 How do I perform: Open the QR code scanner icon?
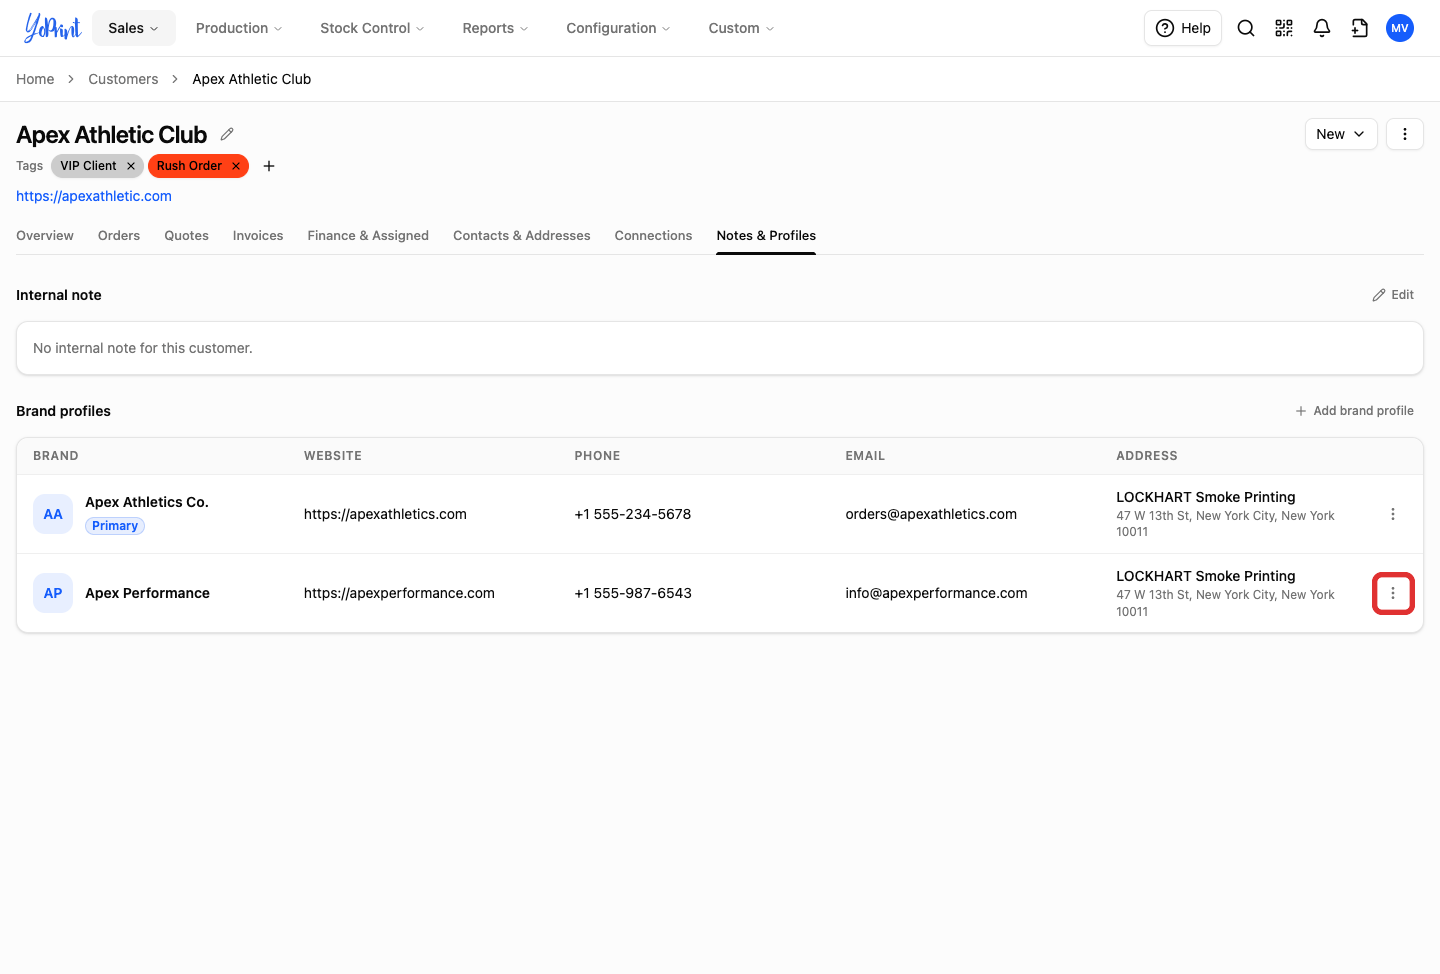pyautogui.click(x=1284, y=28)
